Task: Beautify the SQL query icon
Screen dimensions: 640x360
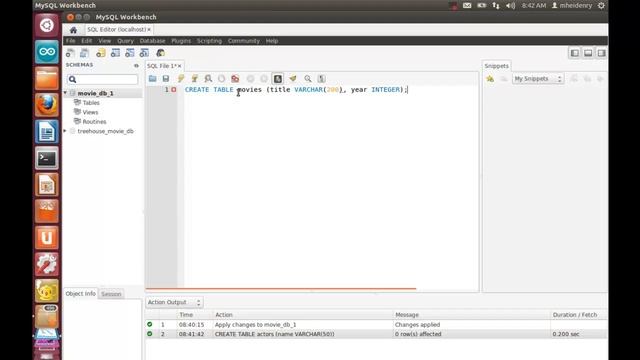Action: [293, 78]
